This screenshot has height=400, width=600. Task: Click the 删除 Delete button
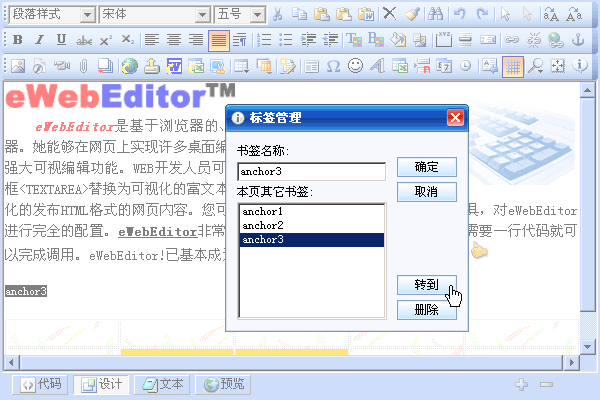pyautogui.click(x=427, y=310)
